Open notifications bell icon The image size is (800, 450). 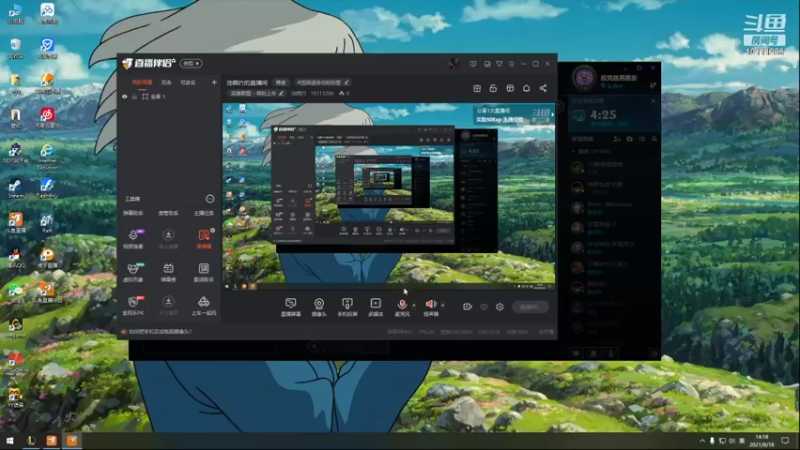526,88
